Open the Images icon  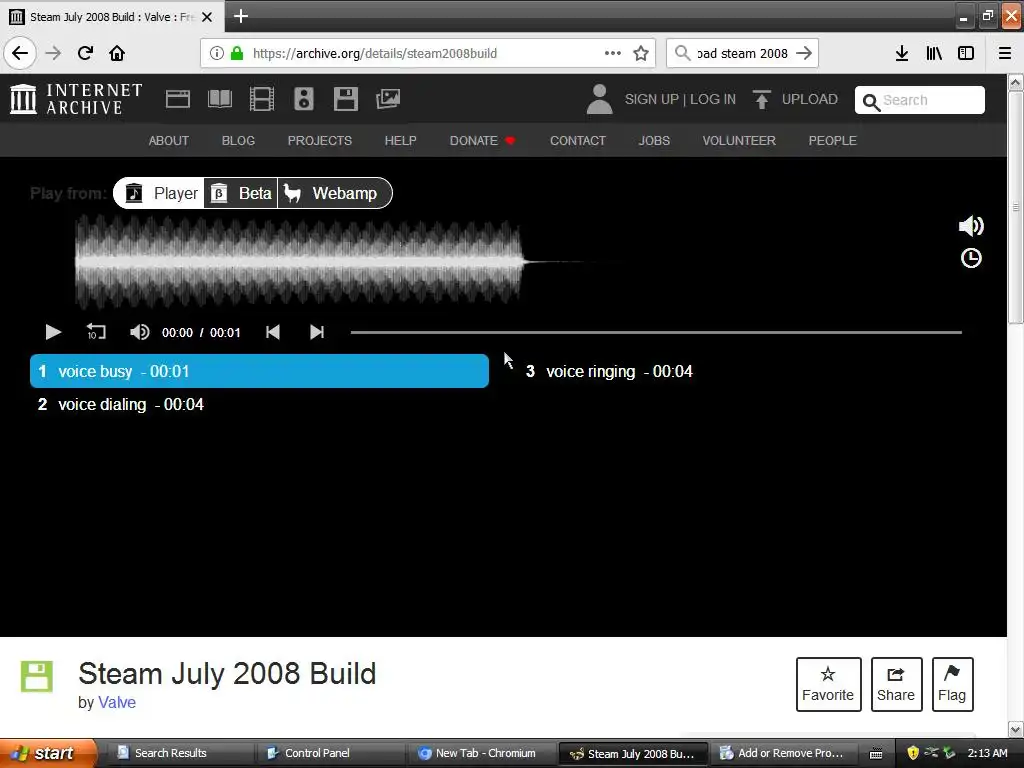(388, 99)
